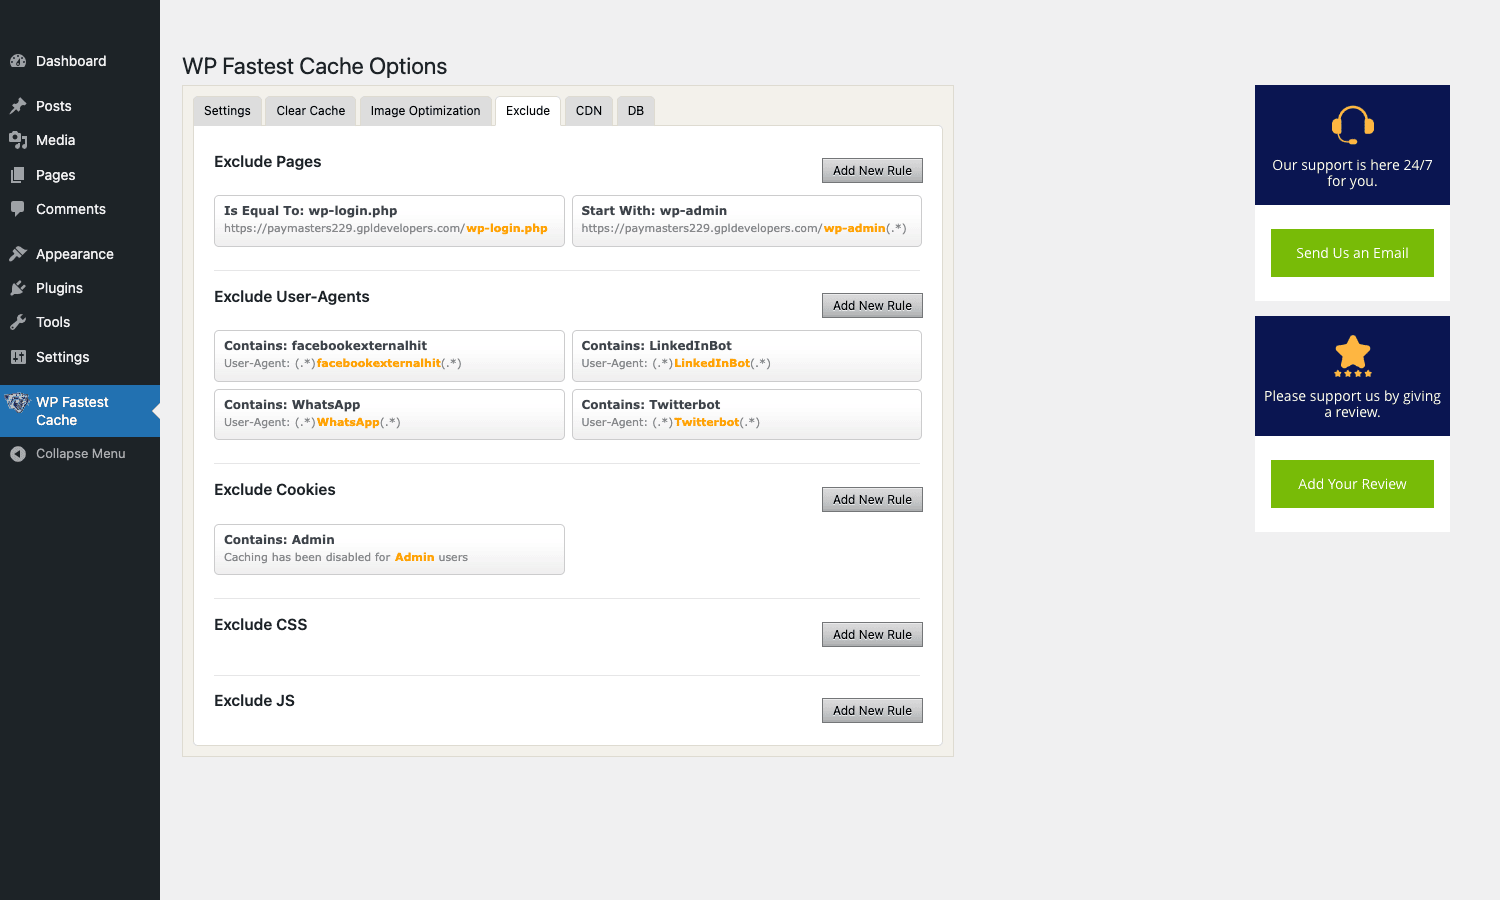Click the Exclude User-Agents heading
This screenshot has height=900, width=1500.
click(292, 297)
